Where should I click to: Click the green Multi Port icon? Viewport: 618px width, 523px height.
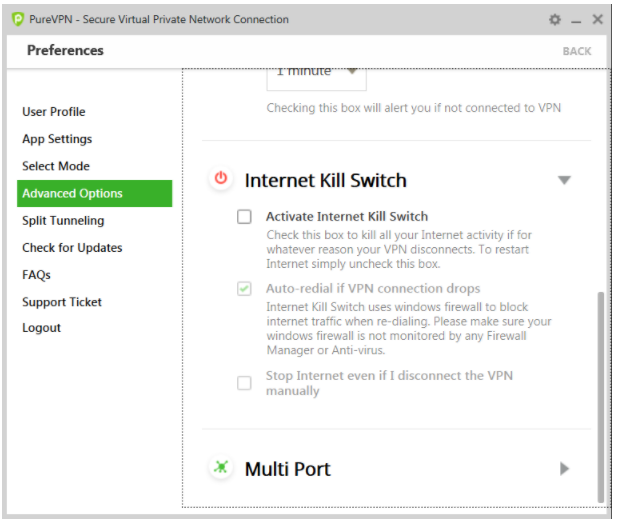tap(221, 467)
